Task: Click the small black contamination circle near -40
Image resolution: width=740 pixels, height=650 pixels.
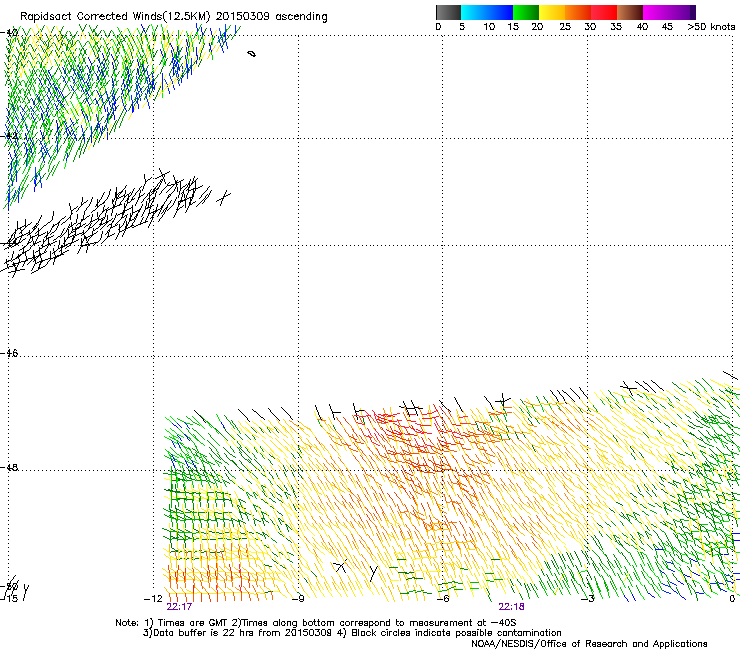Action: 252,54
